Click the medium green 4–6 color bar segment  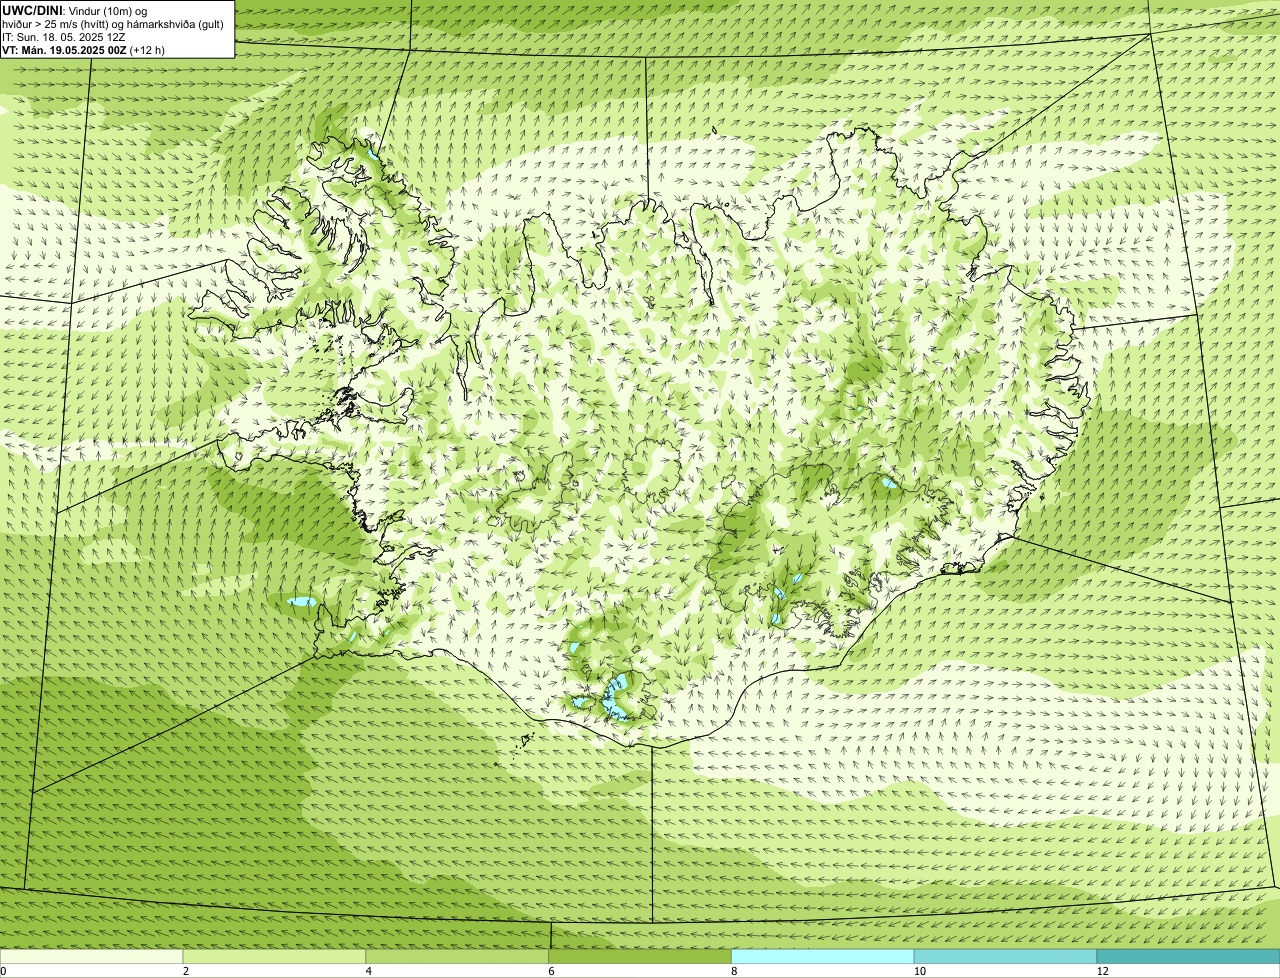457,957
